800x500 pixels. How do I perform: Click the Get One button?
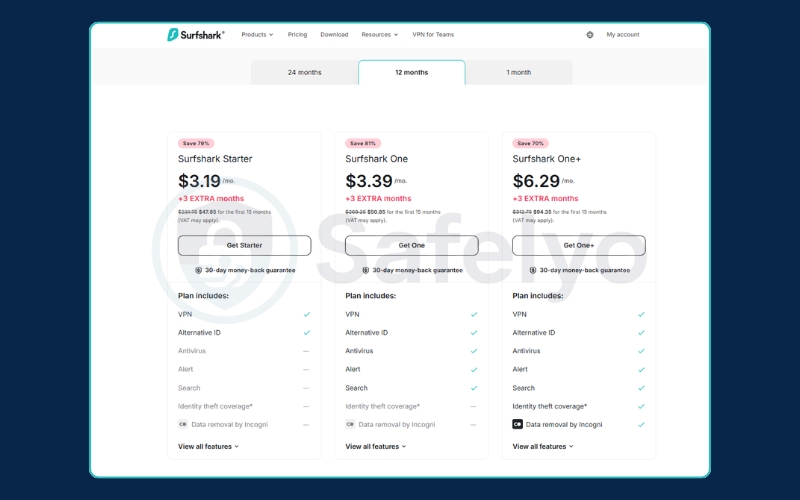pos(412,245)
